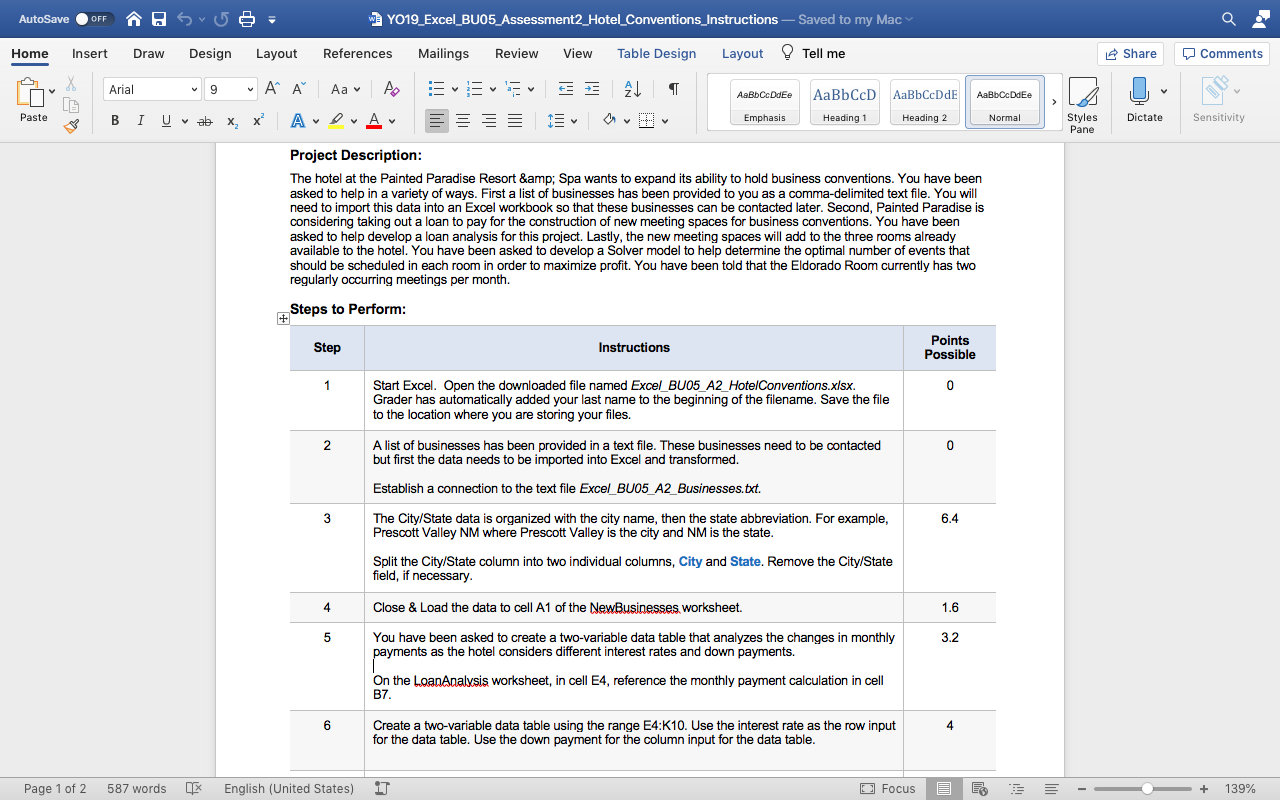Screen dimensions: 1280x800
Task: Switch to the References tab
Action: tap(357, 54)
